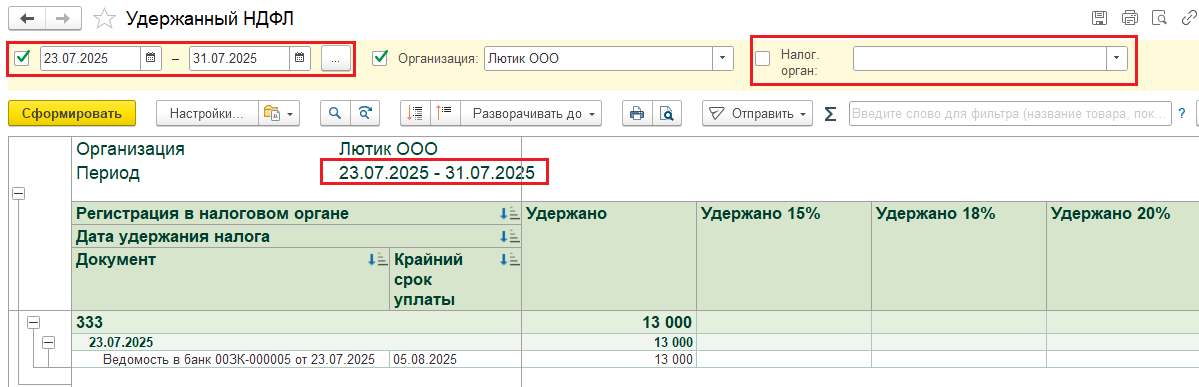Toggle the period filter checkbox

click(23, 57)
